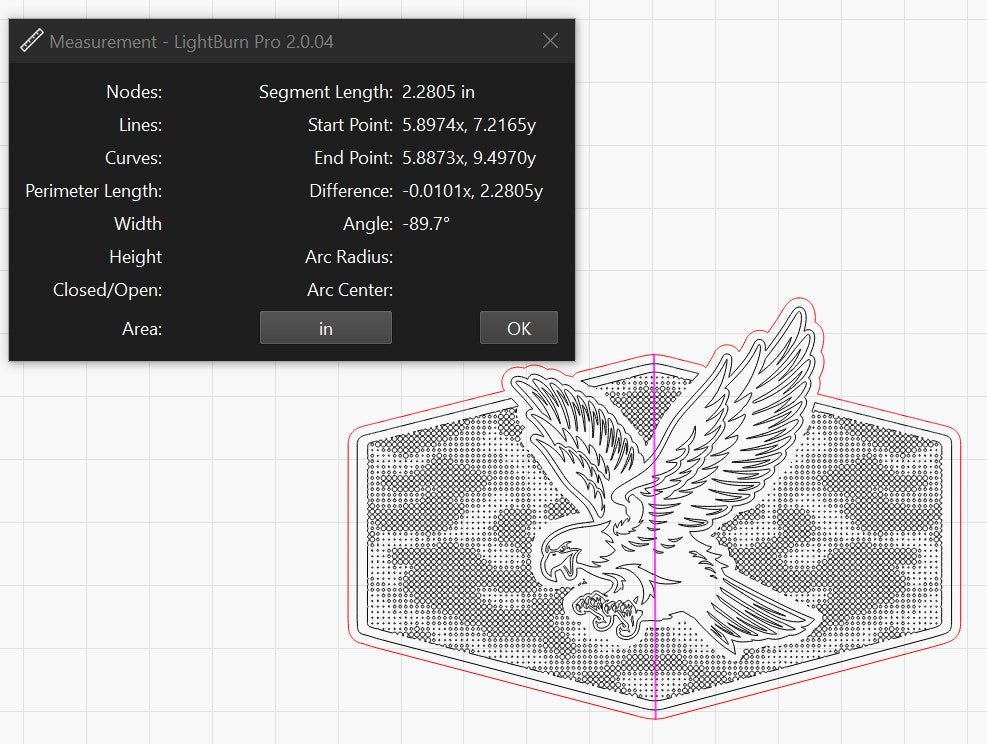Screen dimensions: 987x744
Task: Click the in unit button to change measurement units
Action: click(325, 327)
